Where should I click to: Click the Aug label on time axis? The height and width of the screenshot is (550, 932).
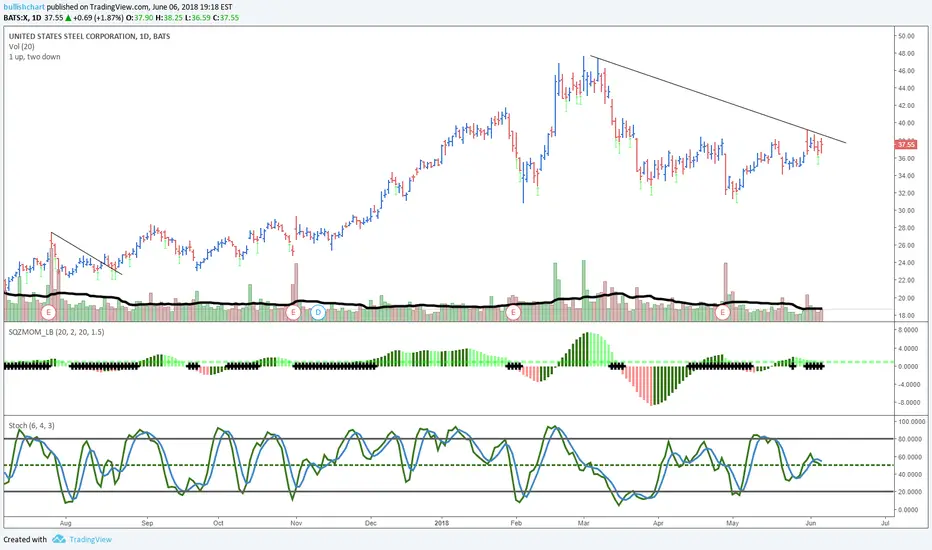click(x=66, y=523)
